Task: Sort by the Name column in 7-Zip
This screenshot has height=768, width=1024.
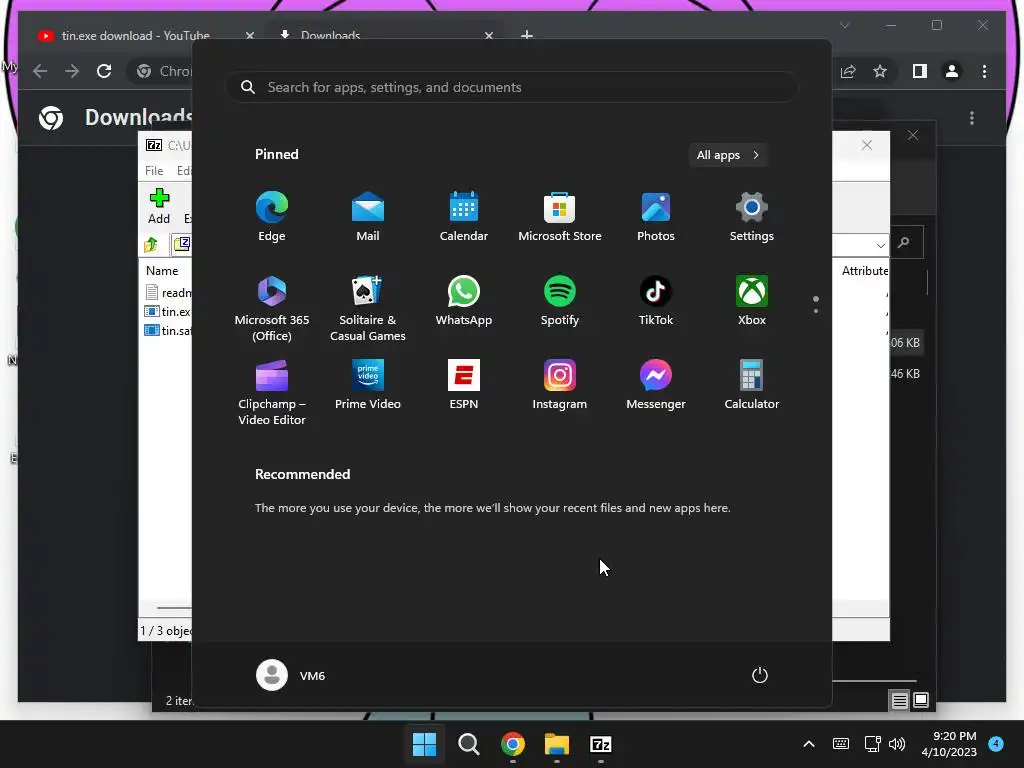Action: [x=162, y=270]
